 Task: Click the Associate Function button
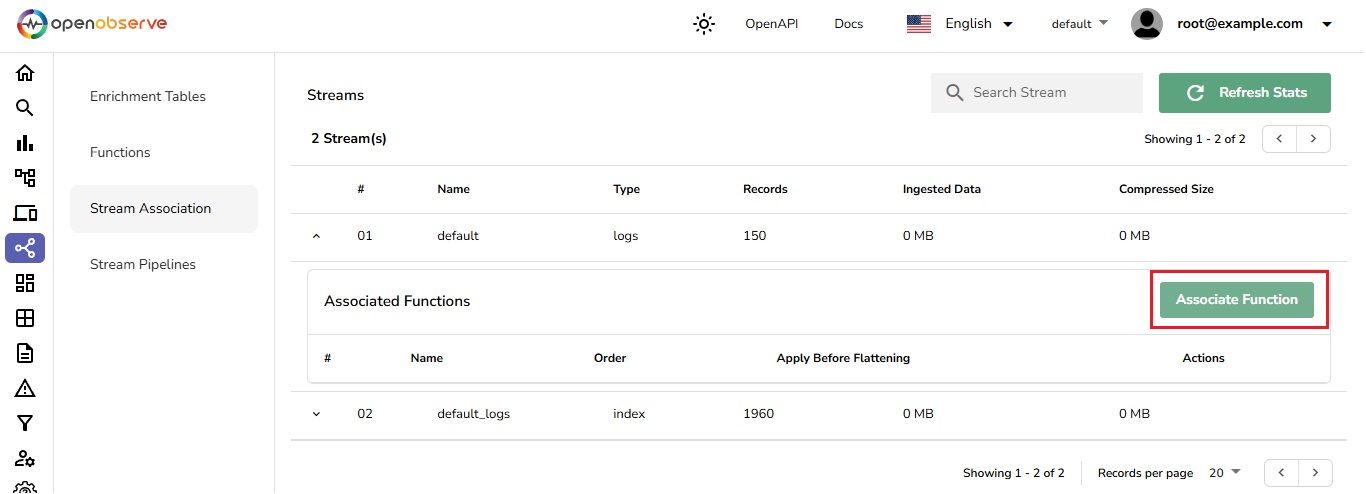click(1237, 300)
